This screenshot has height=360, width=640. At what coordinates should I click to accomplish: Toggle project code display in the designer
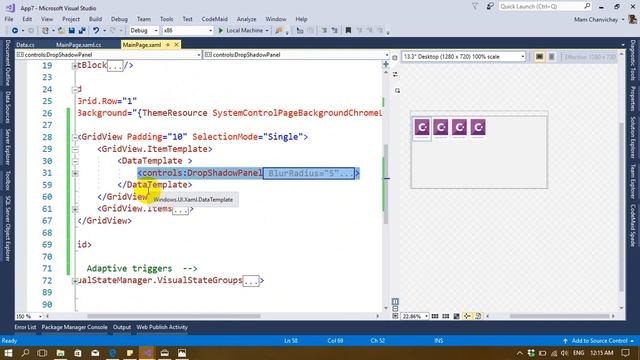[478, 316]
